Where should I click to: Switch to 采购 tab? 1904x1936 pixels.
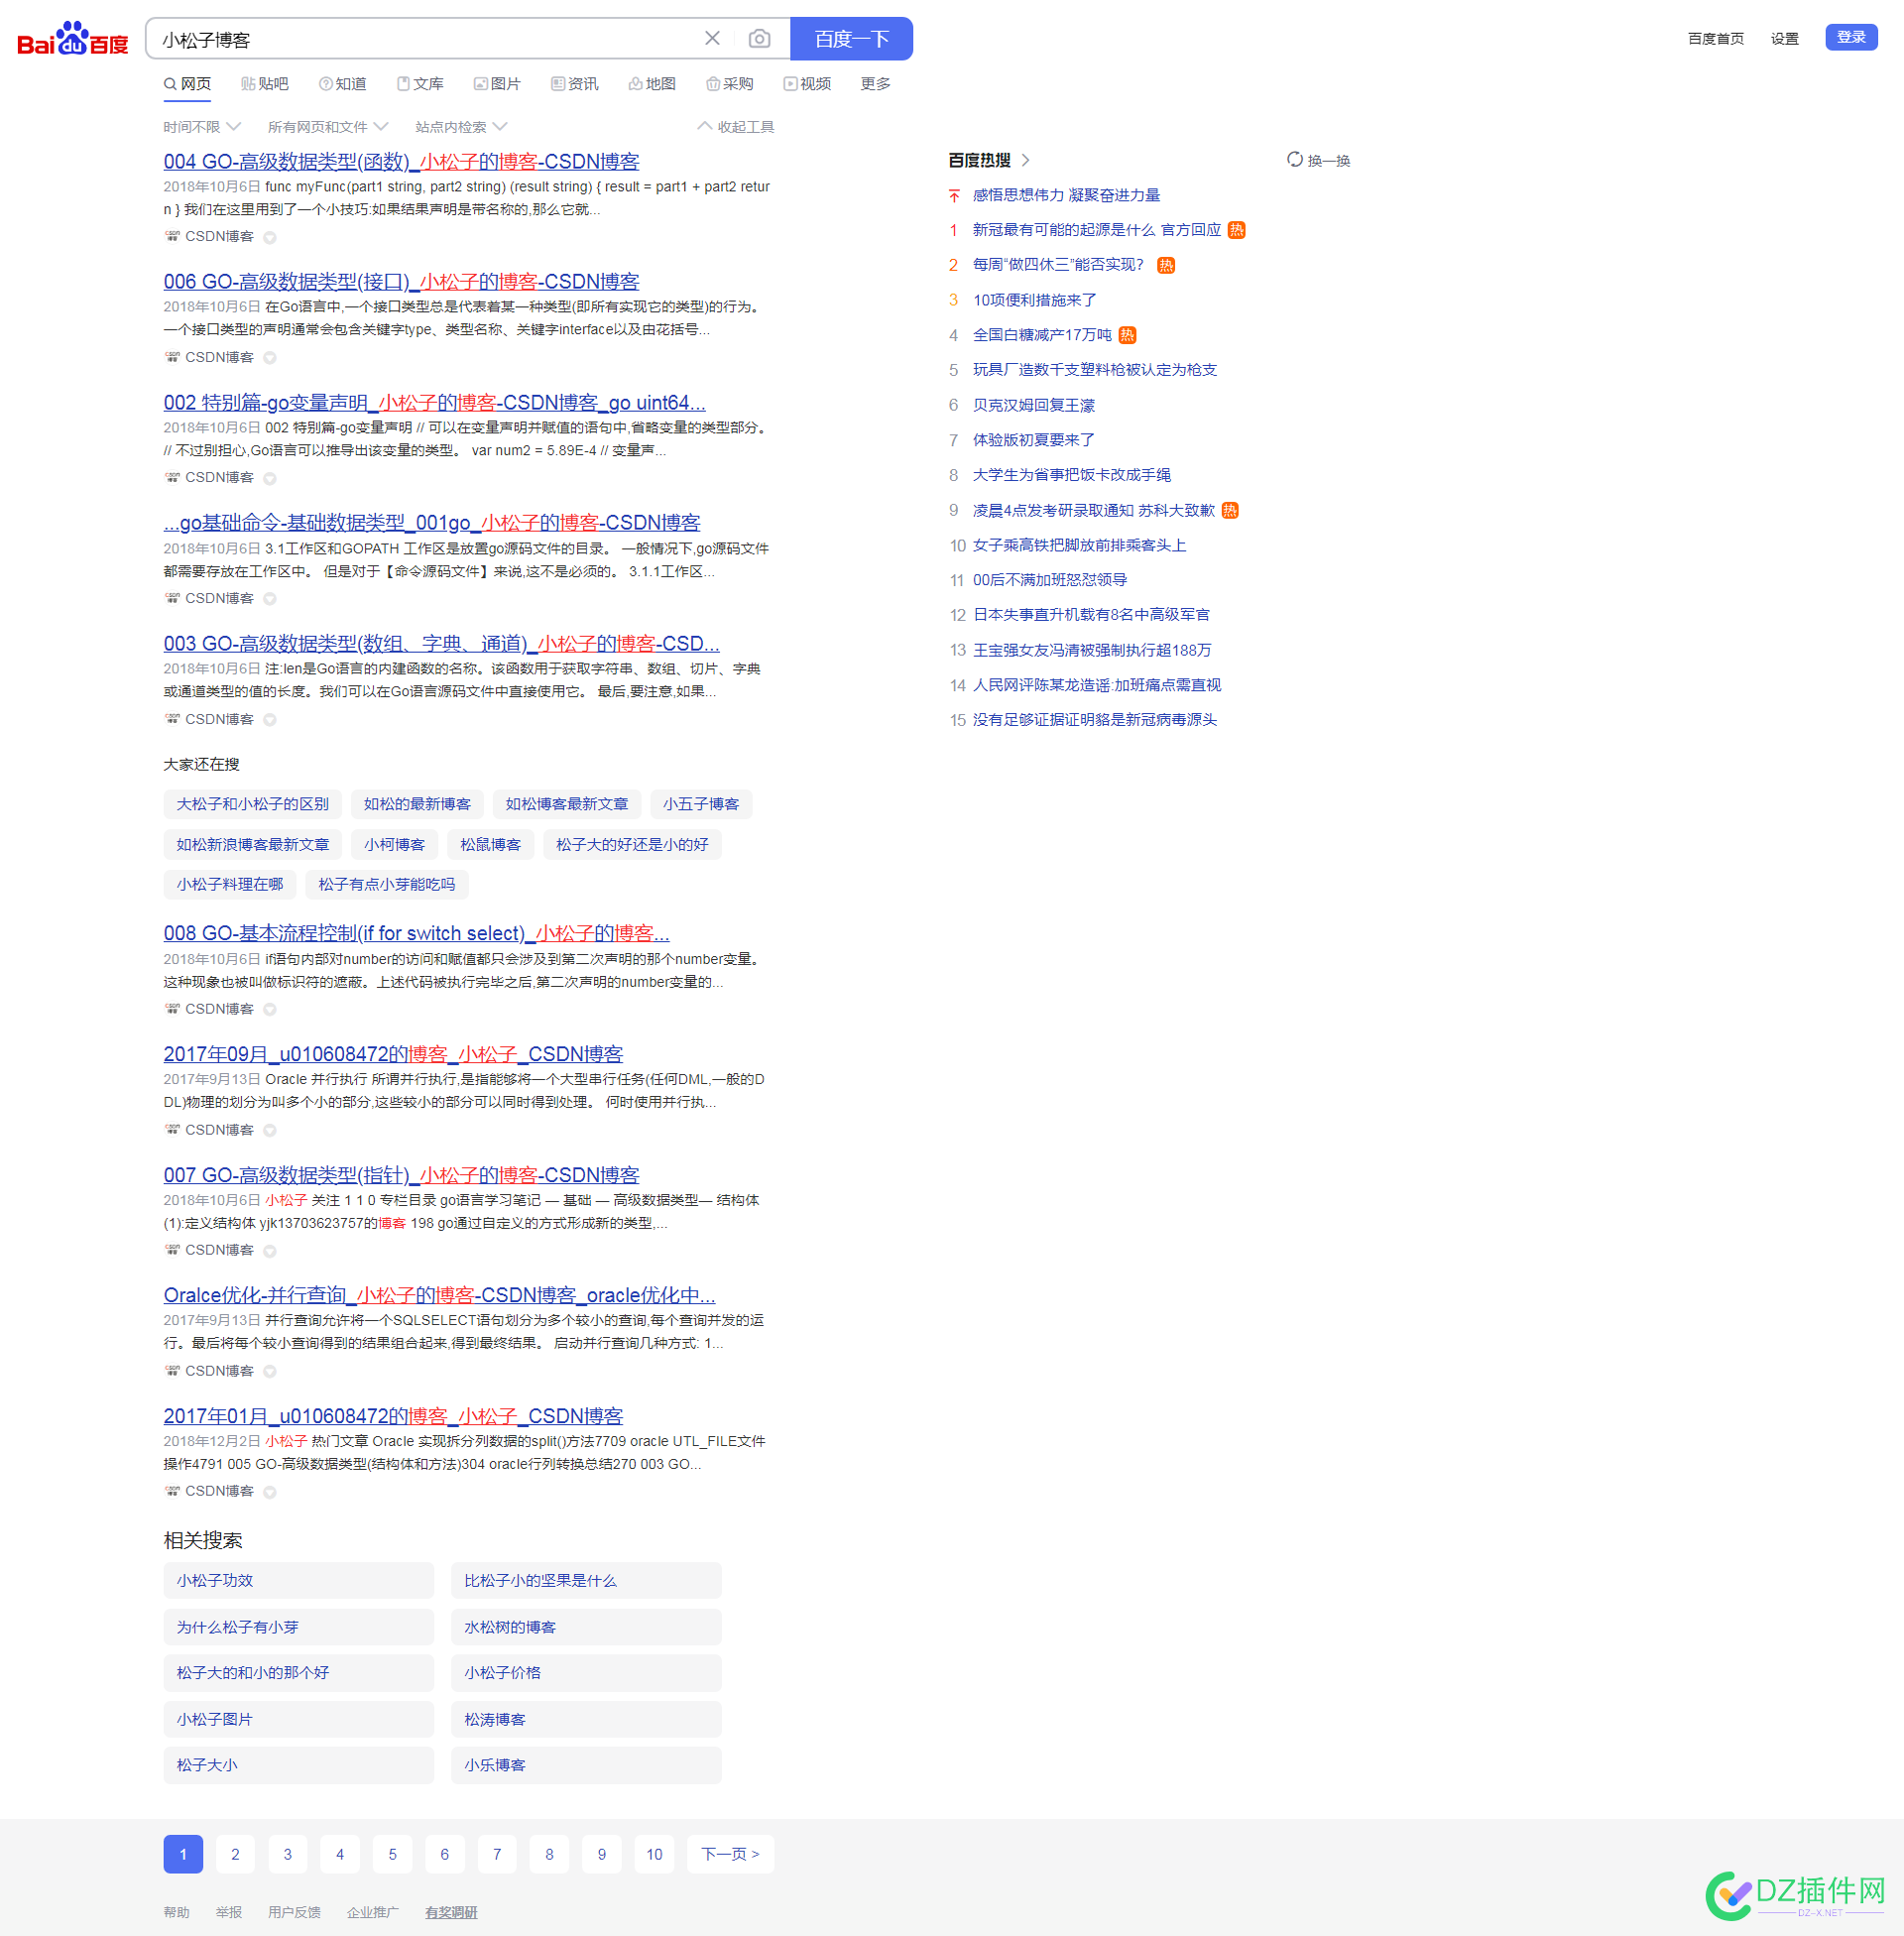pyautogui.click(x=730, y=84)
